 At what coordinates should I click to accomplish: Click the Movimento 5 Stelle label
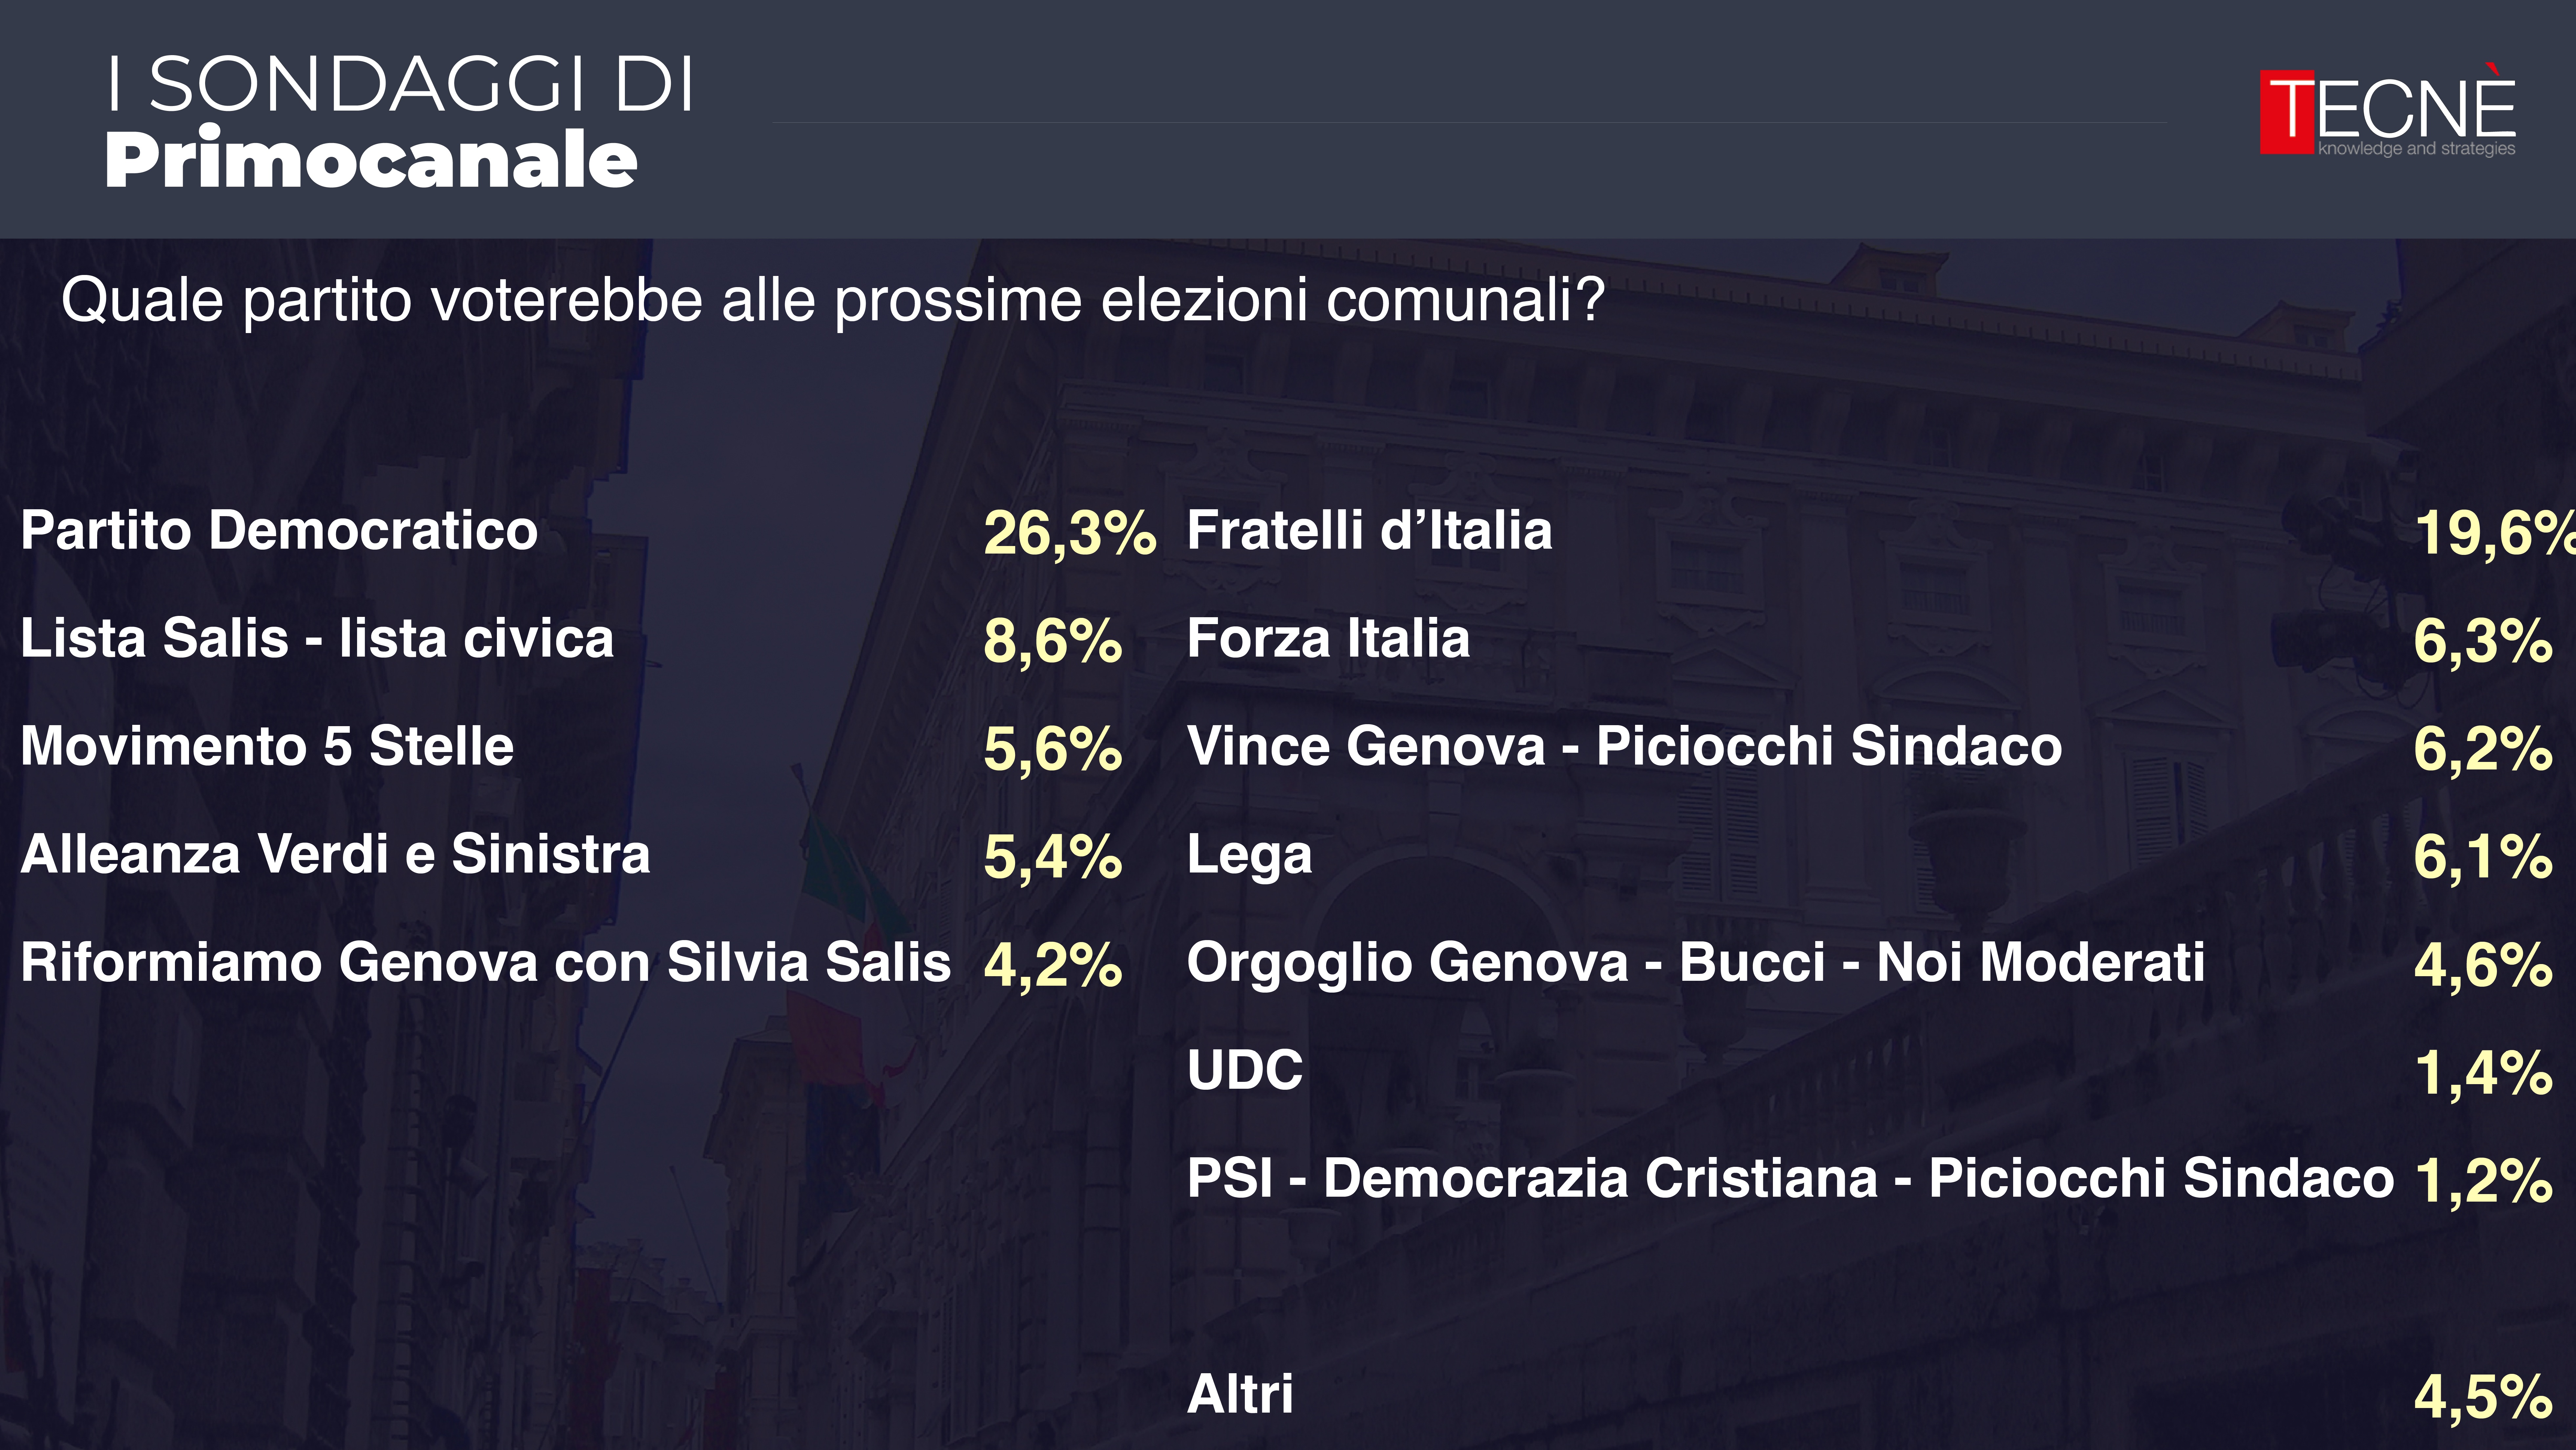coord(267,746)
